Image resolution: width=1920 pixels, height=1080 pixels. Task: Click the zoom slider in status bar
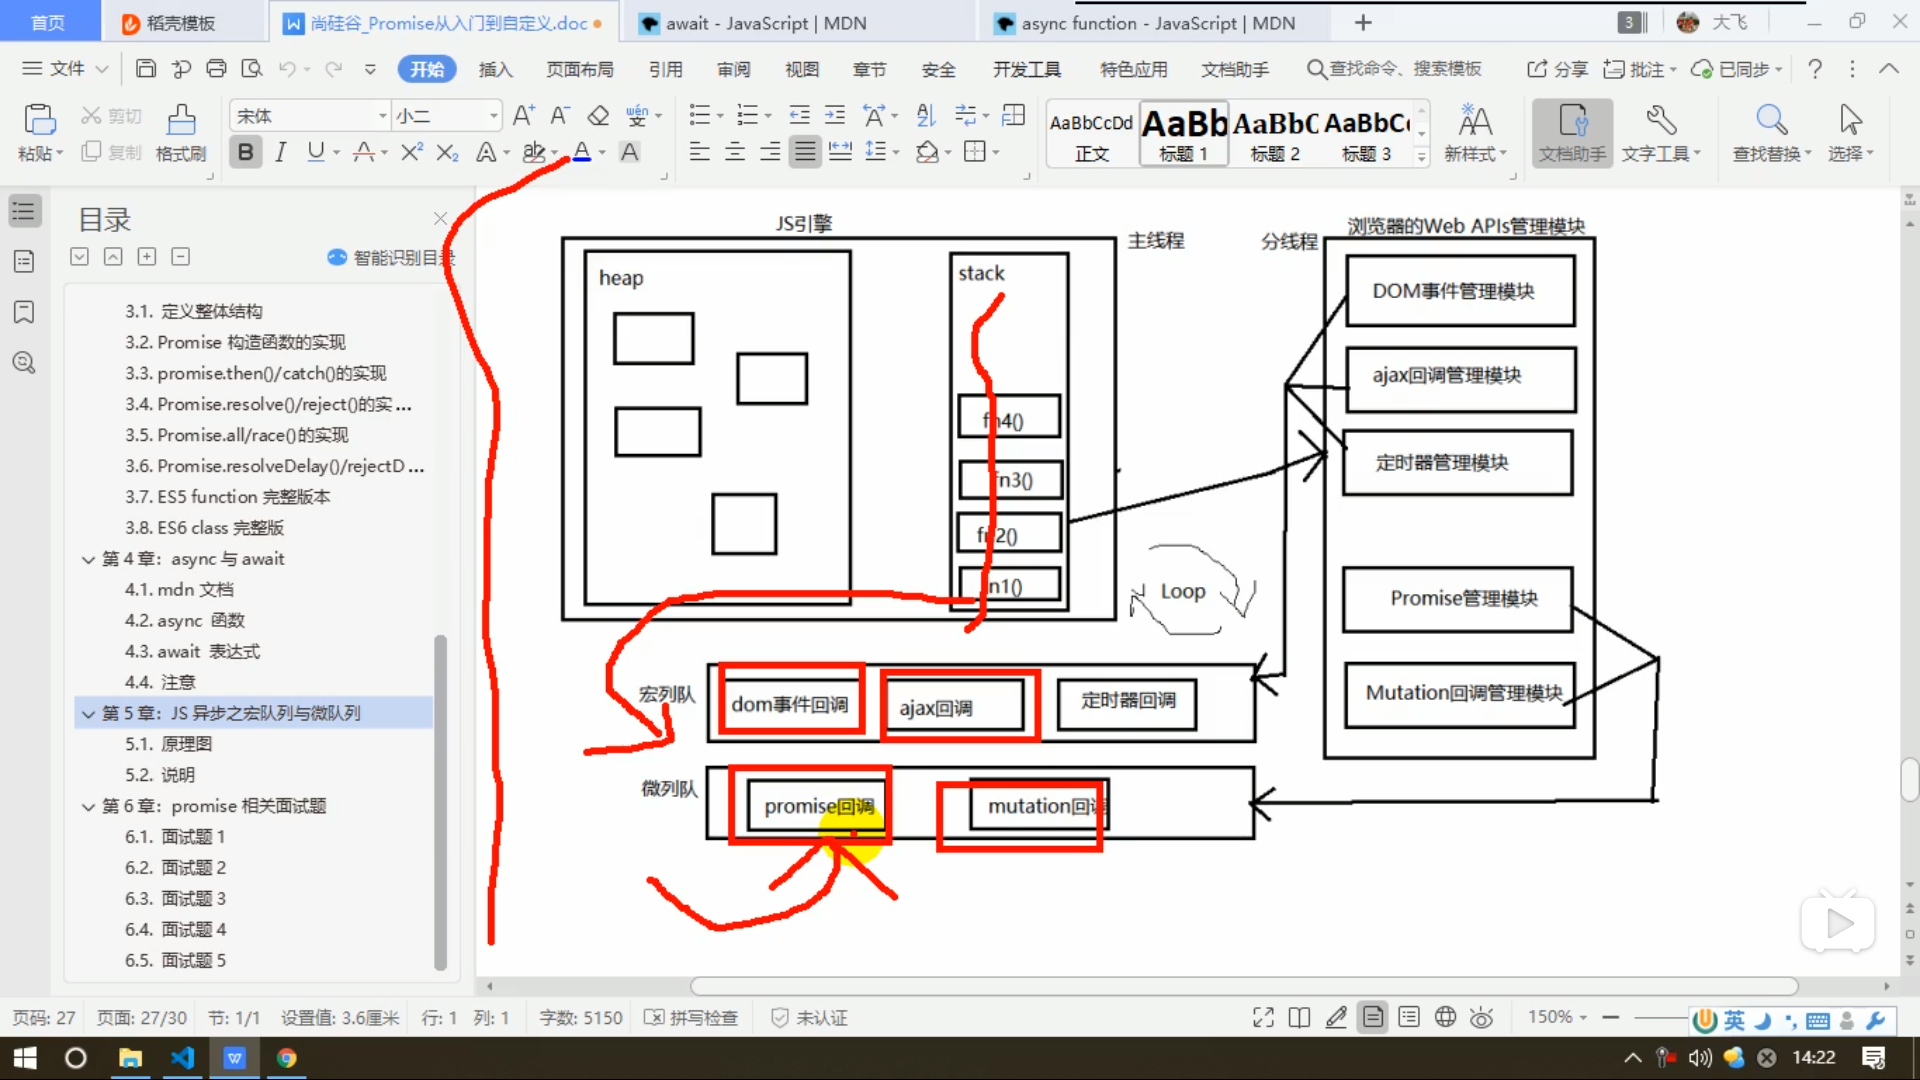(x=1660, y=1017)
